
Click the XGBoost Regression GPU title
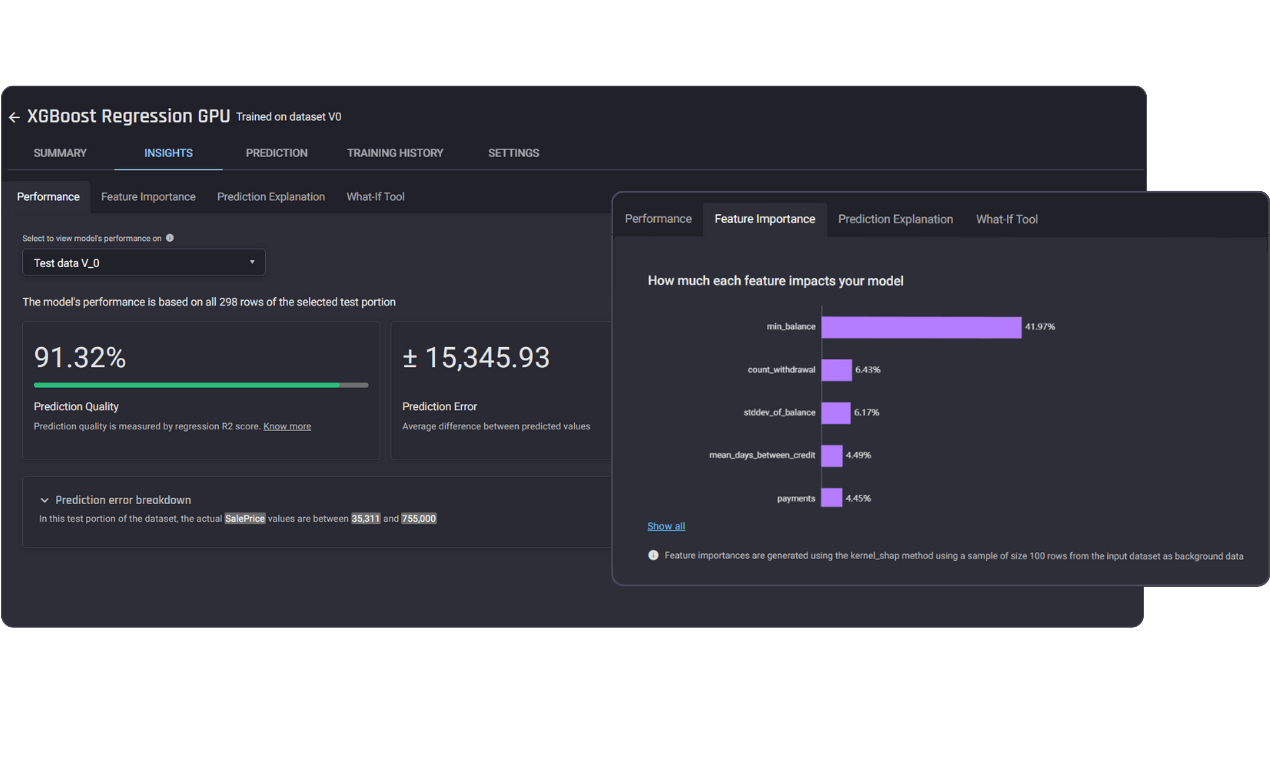point(128,116)
